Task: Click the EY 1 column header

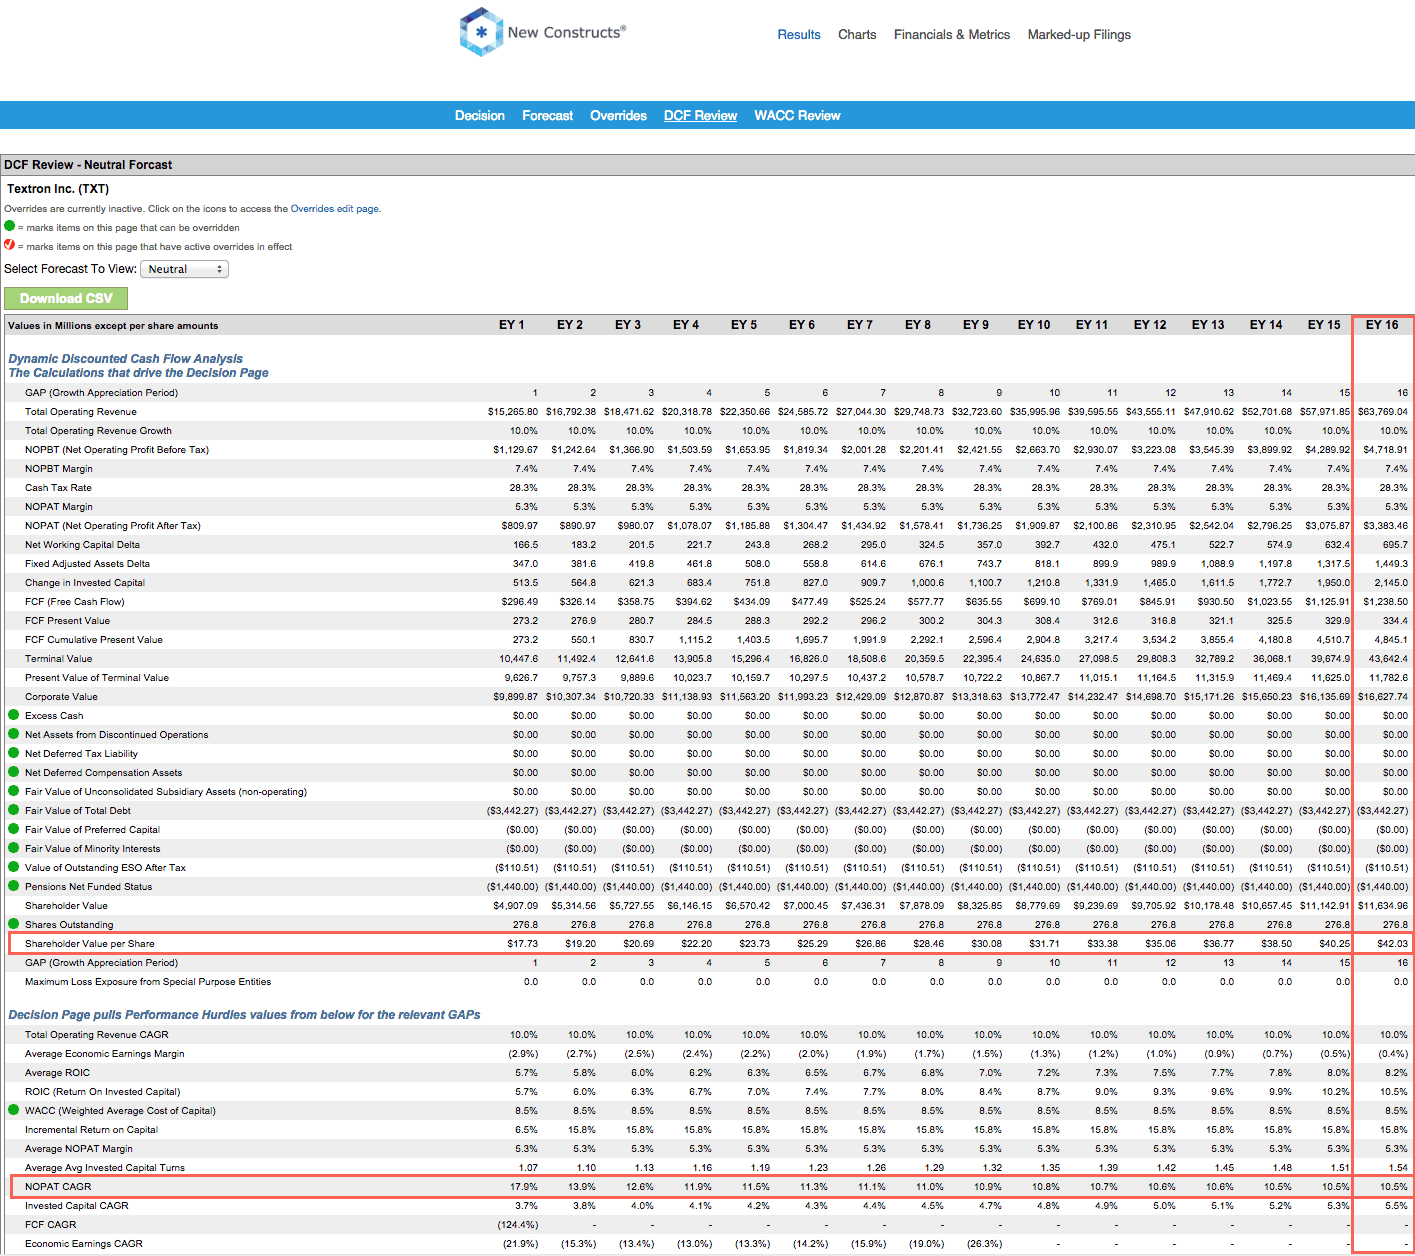Action: (x=512, y=325)
